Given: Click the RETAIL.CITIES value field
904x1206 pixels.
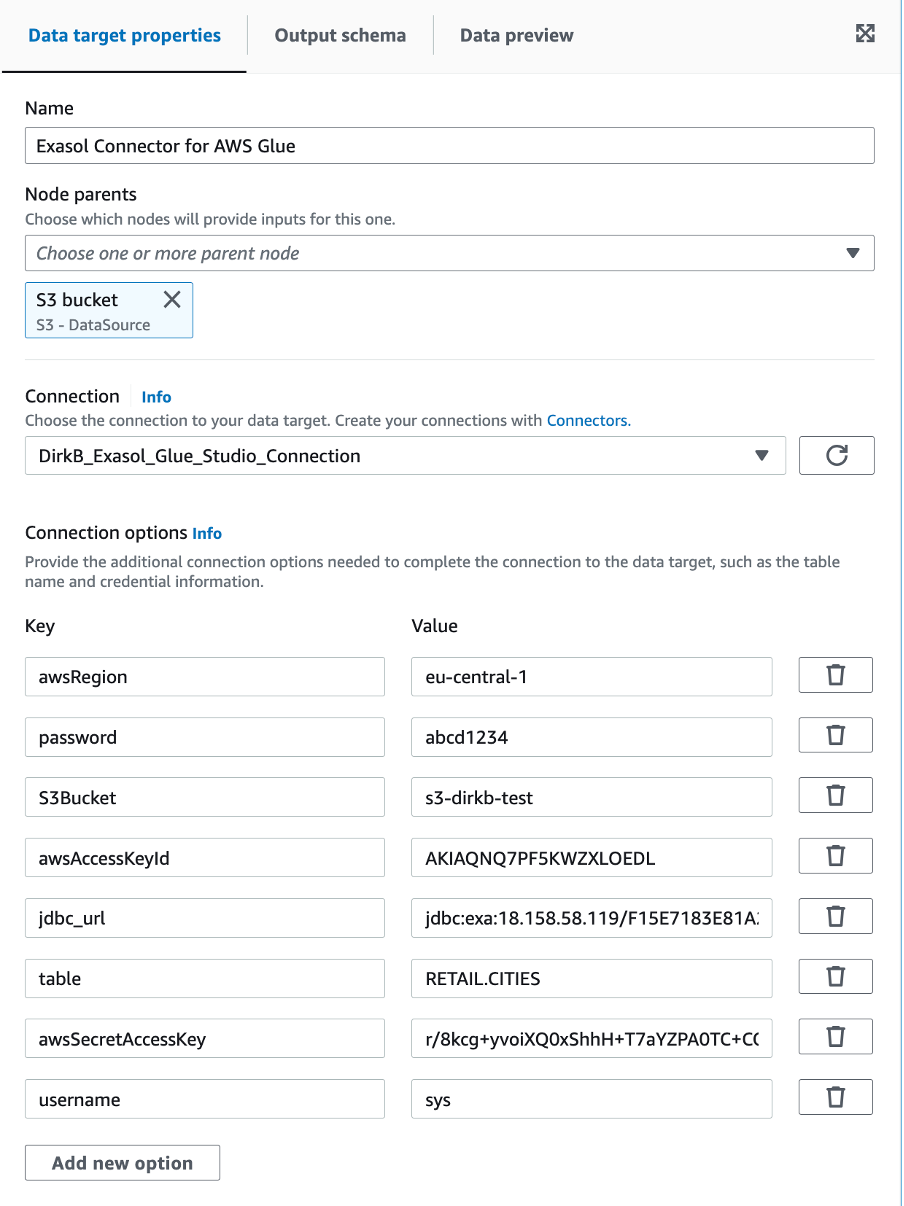Looking at the screenshot, I should click(x=592, y=978).
